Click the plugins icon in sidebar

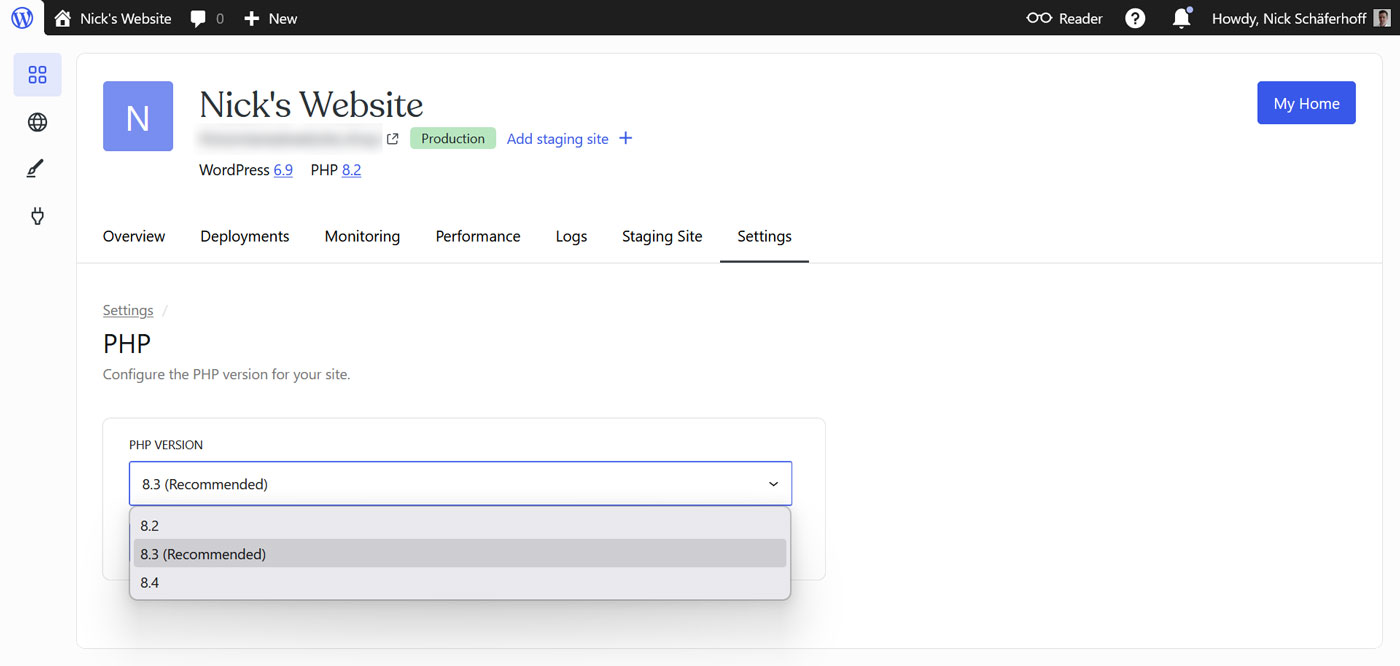(x=37, y=216)
